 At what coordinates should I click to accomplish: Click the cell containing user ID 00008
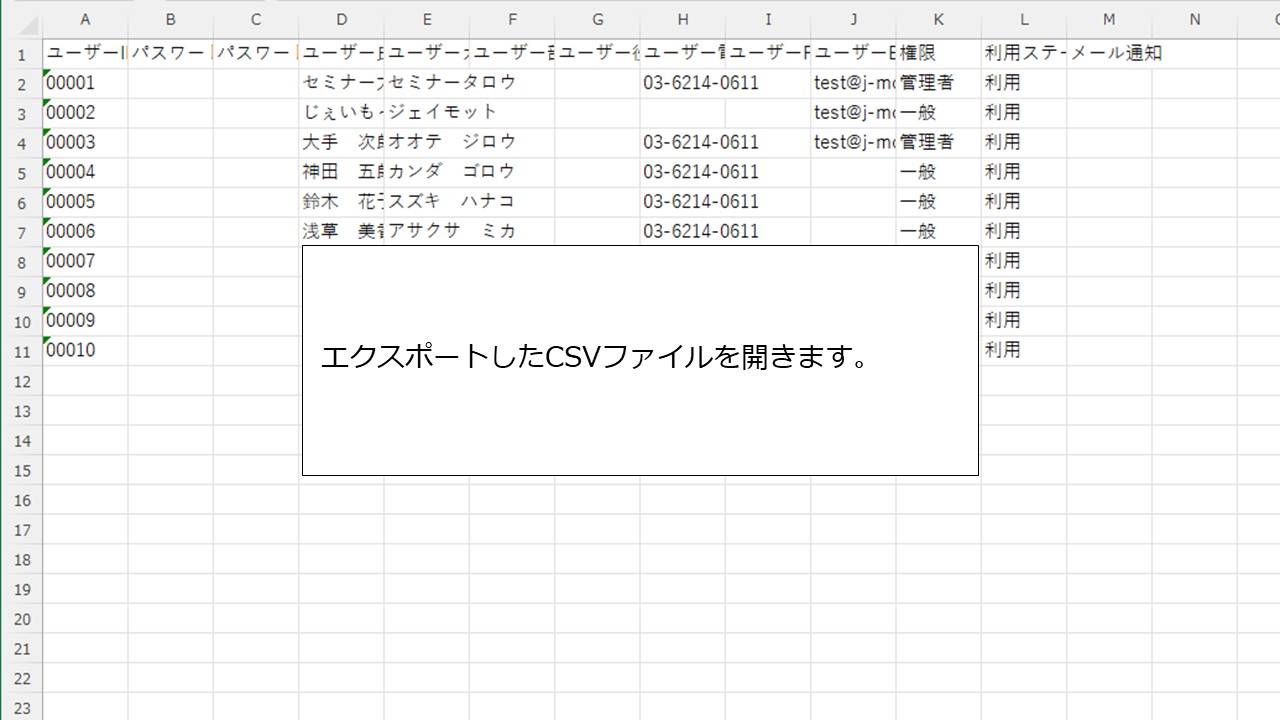tap(85, 291)
